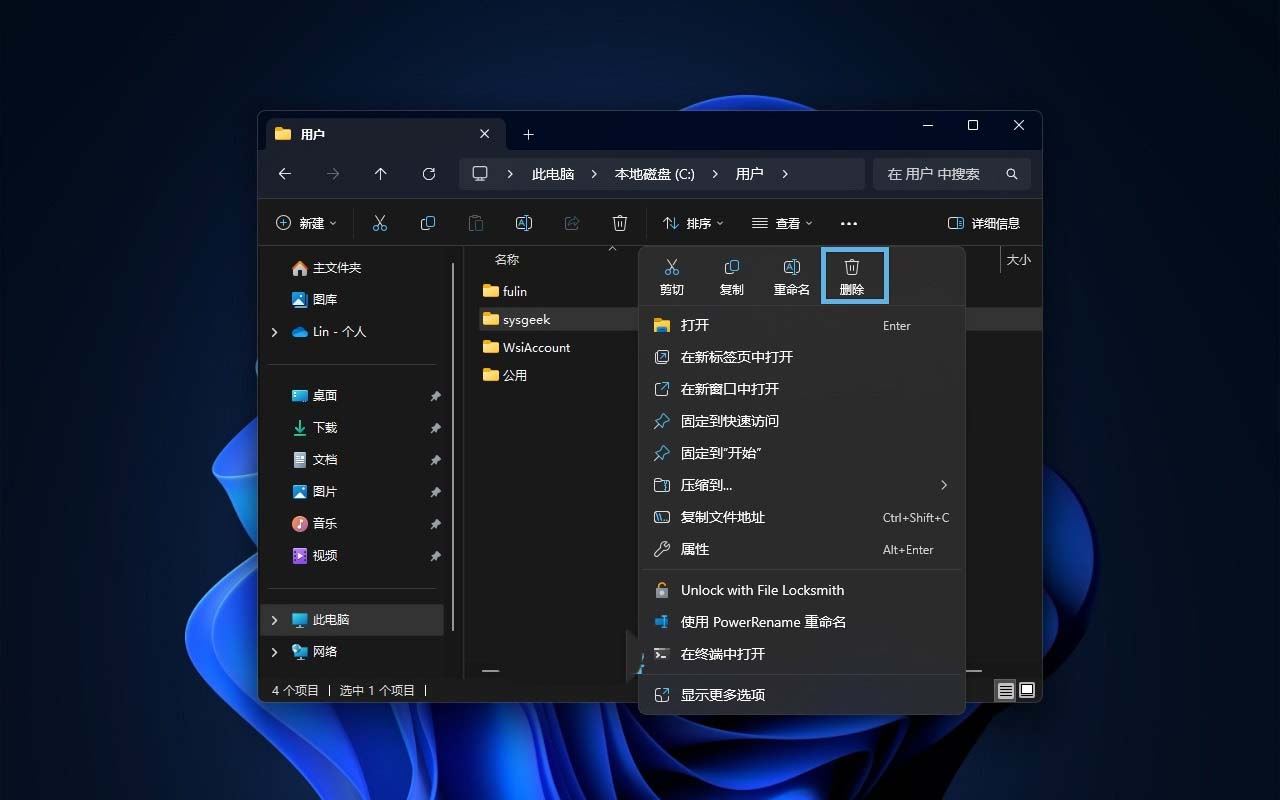Open the Downloads quick access folder
Image resolution: width=1280 pixels, height=800 pixels.
(x=325, y=427)
